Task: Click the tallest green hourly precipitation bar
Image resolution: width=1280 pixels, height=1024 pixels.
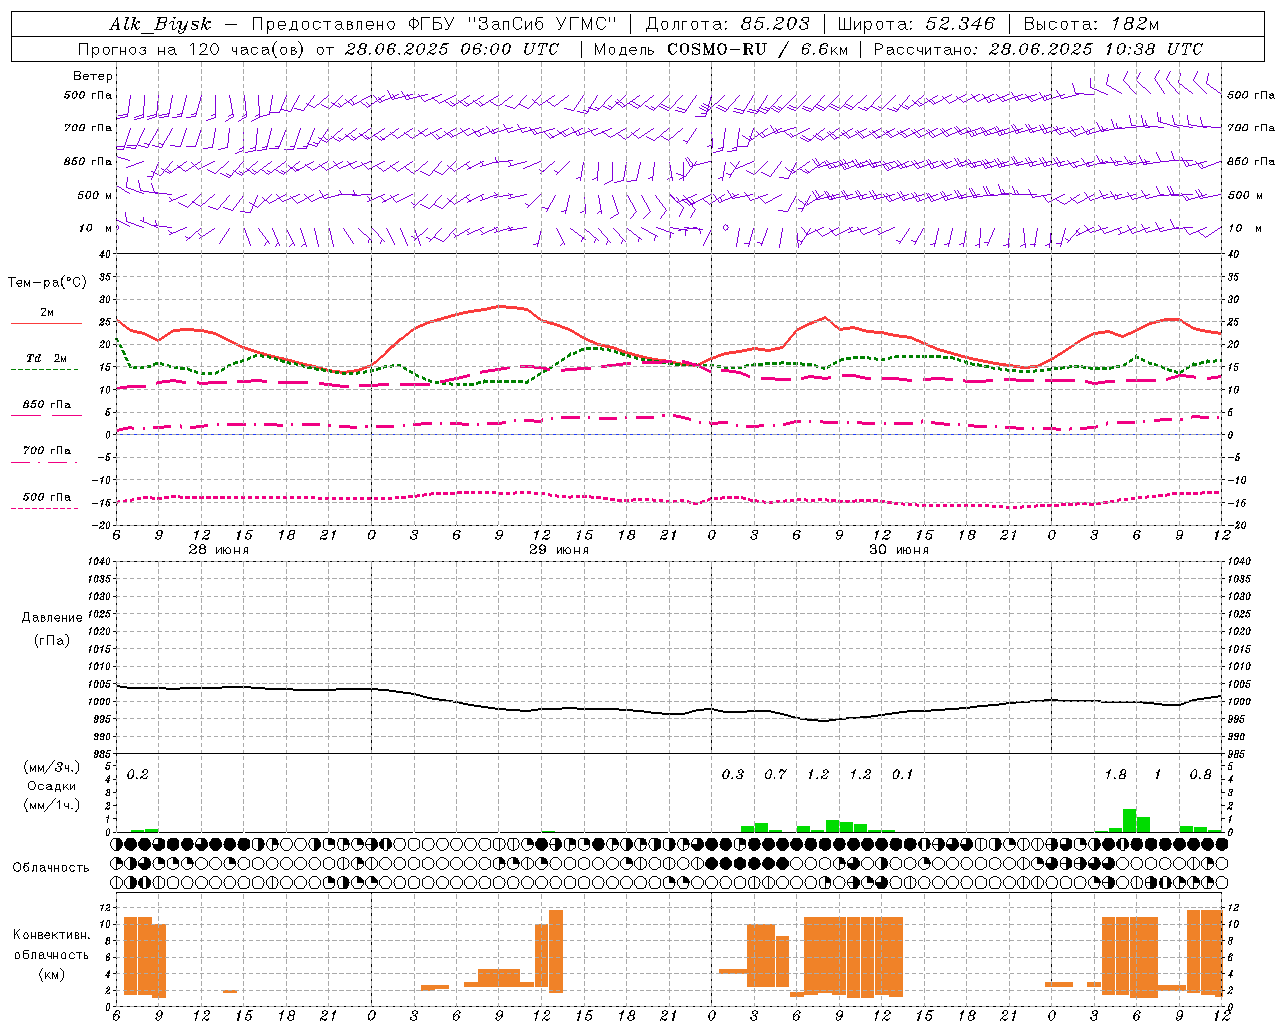Action: pos(1129,820)
